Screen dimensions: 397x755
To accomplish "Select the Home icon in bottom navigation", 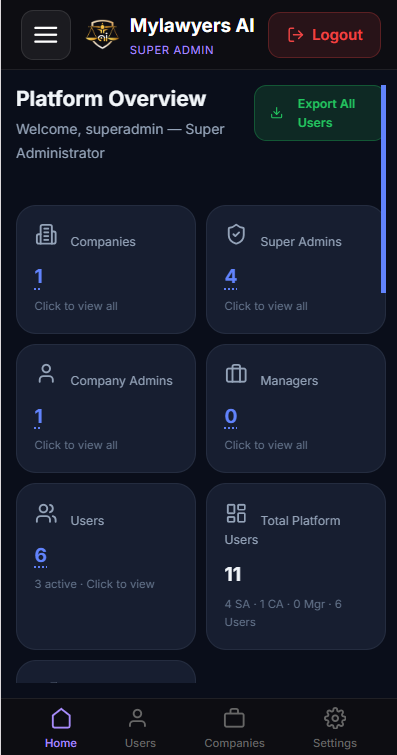I will tap(61, 718).
